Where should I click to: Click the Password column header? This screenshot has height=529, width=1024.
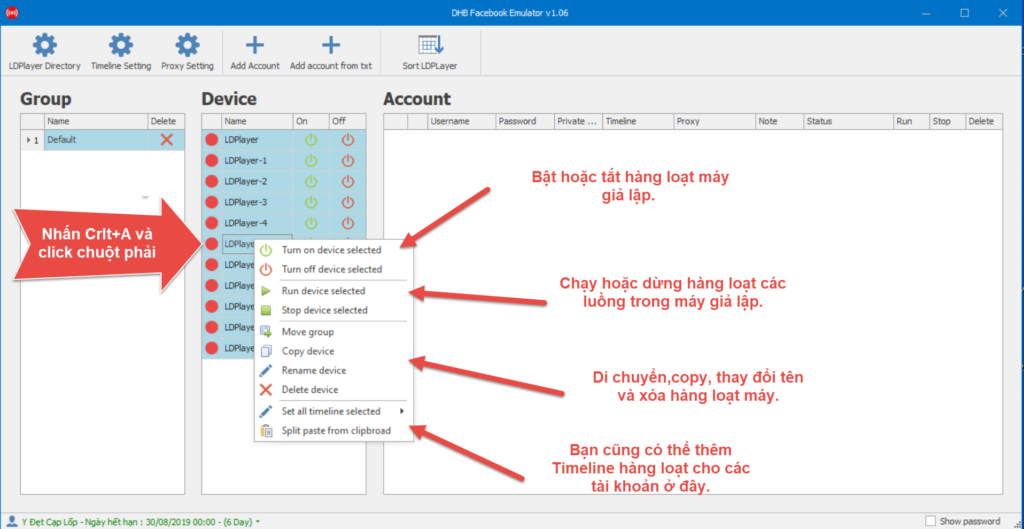(x=525, y=121)
